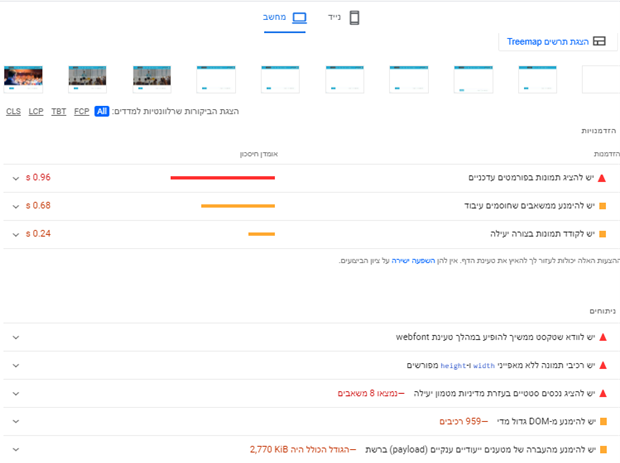Click the Treemap grid icon
This screenshot has width=620, height=463.
[x=599, y=42]
